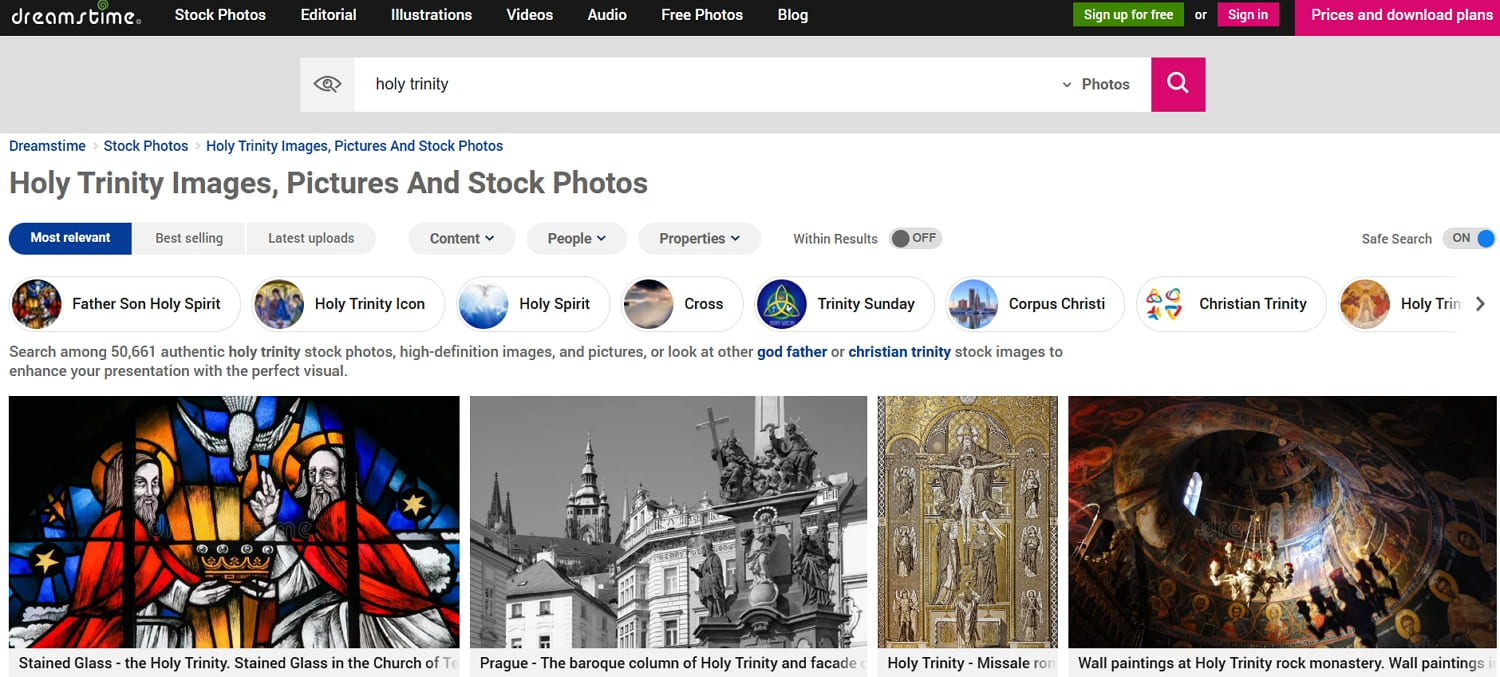1500x677 pixels.
Task: Click the Holy Trinity Icon chip thumbnail
Action: click(x=279, y=304)
